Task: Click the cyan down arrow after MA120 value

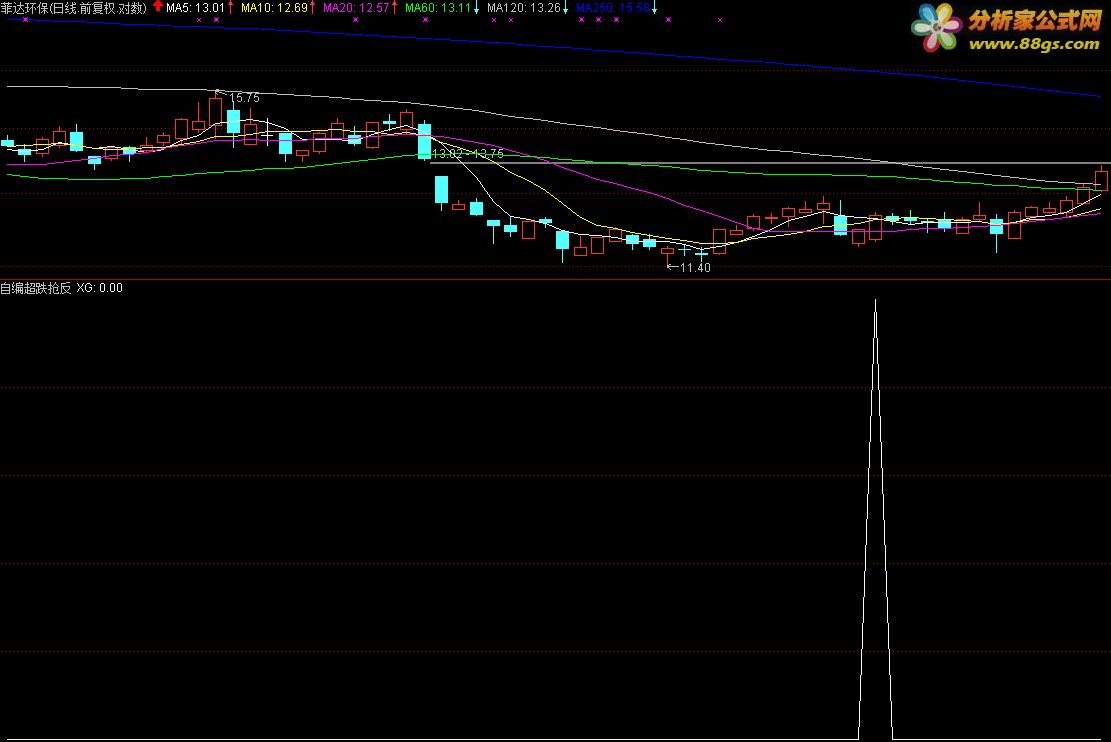Action: coord(565,9)
